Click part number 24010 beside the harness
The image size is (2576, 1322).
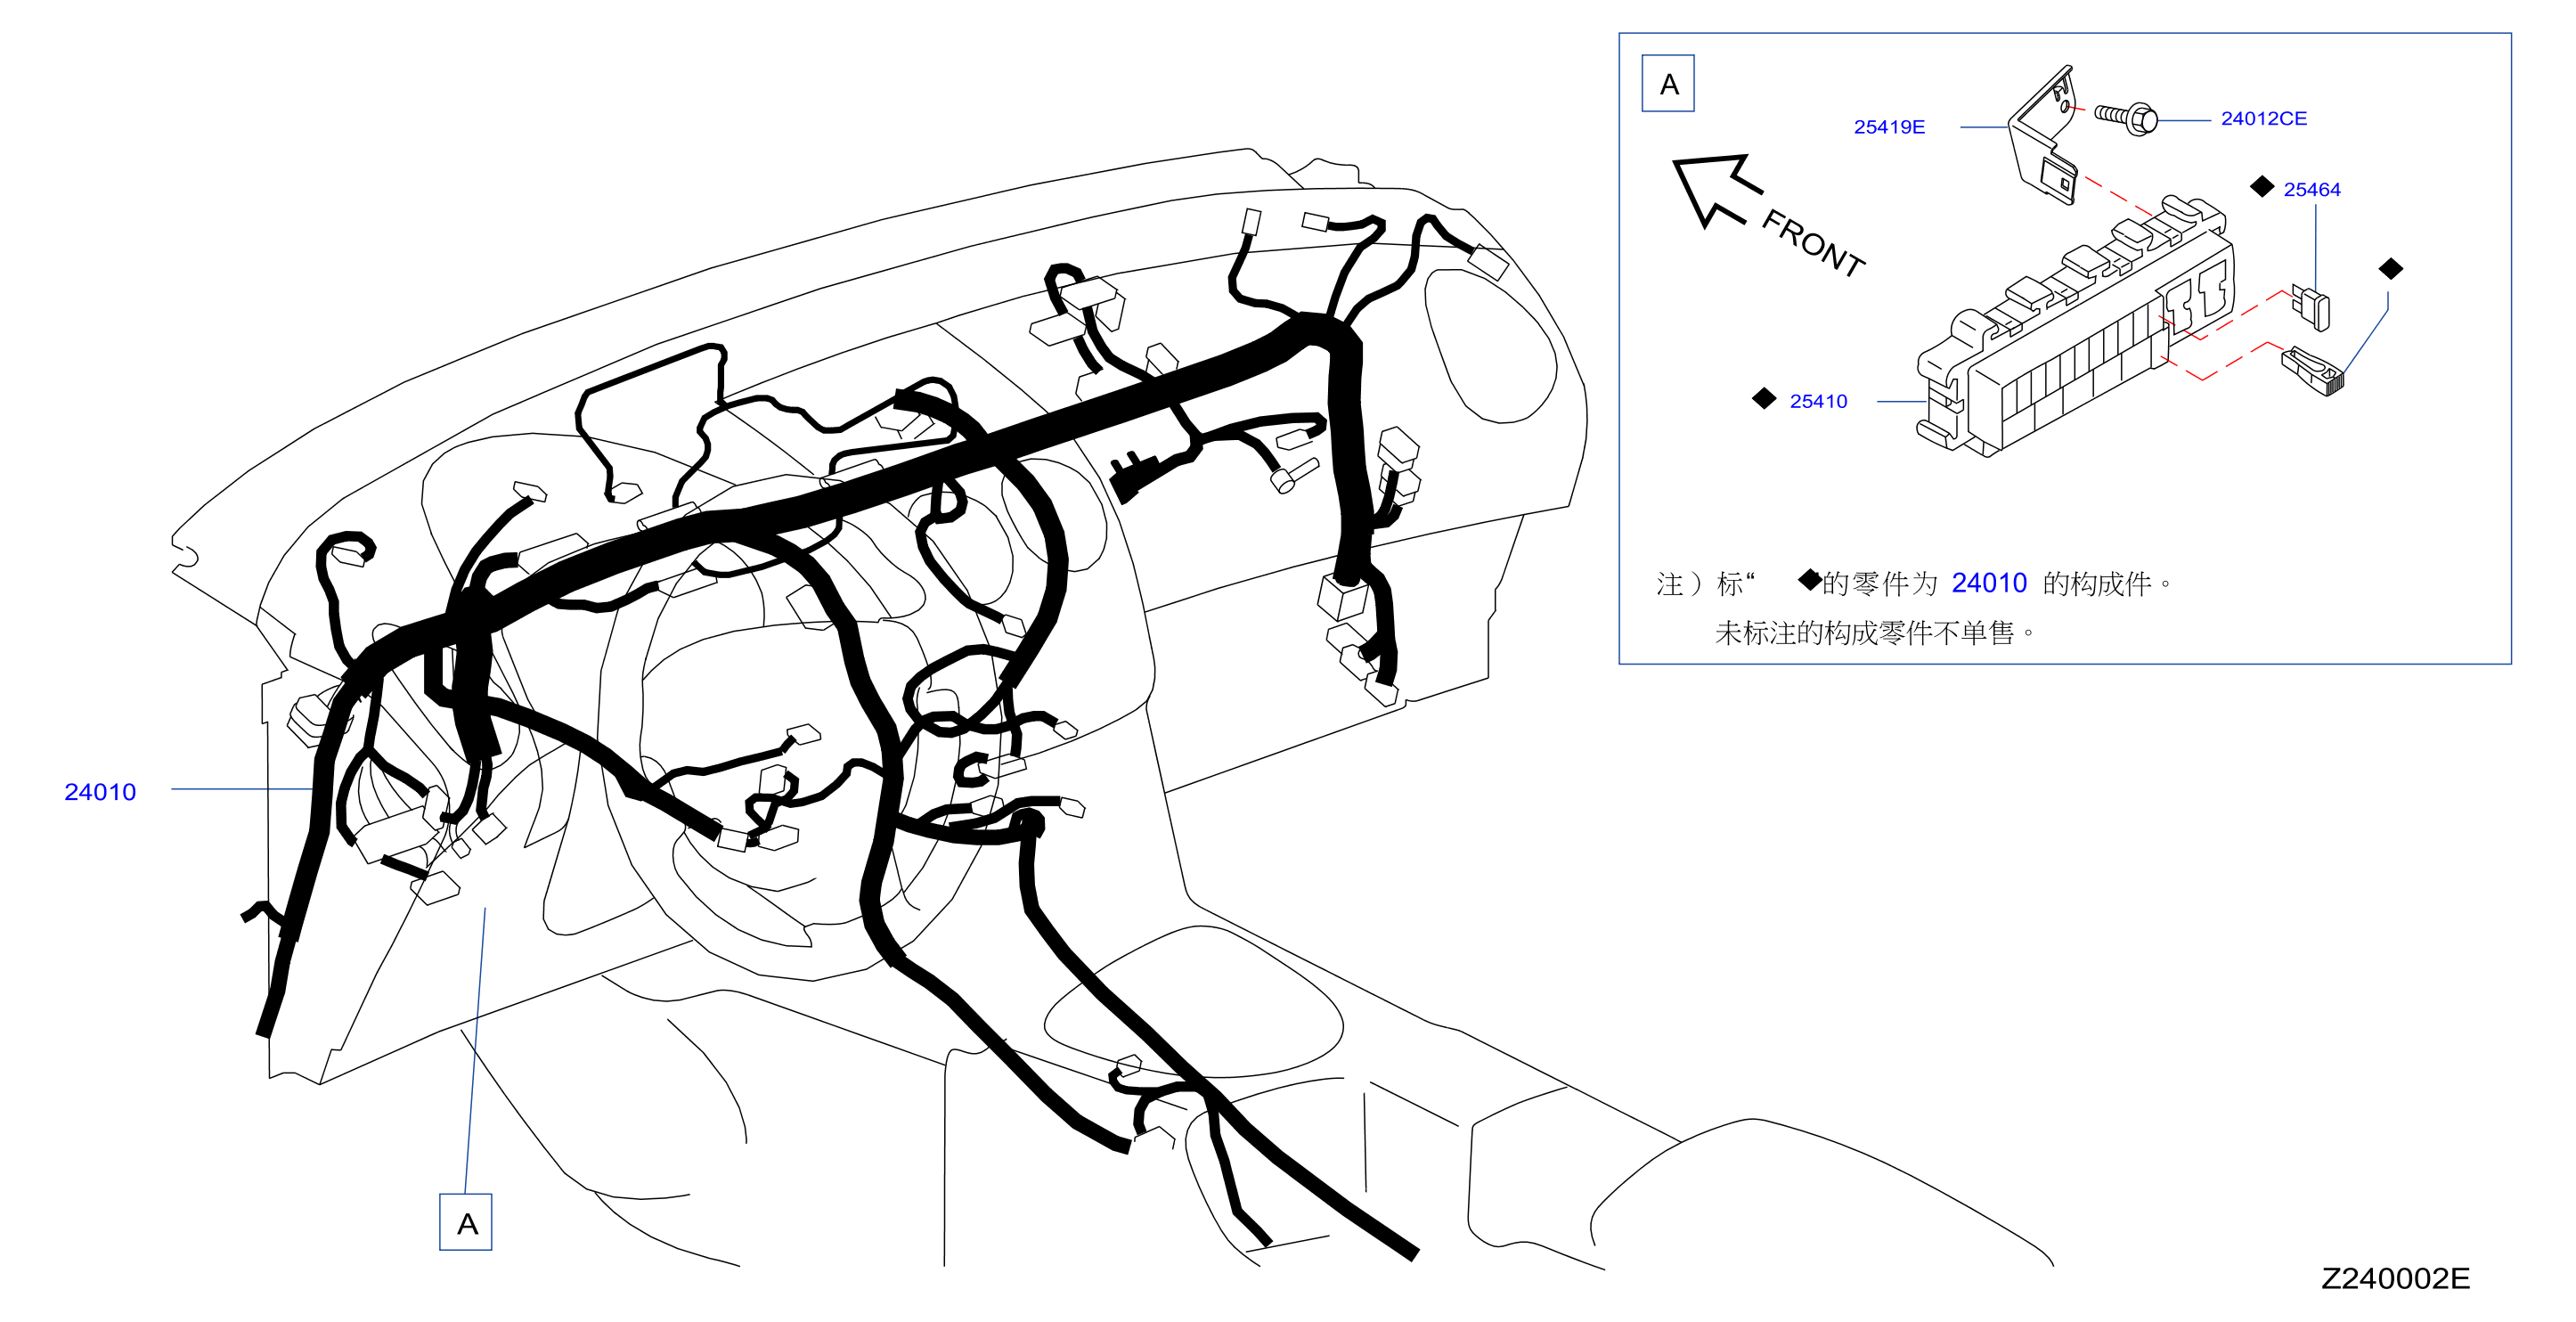[100, 792]
